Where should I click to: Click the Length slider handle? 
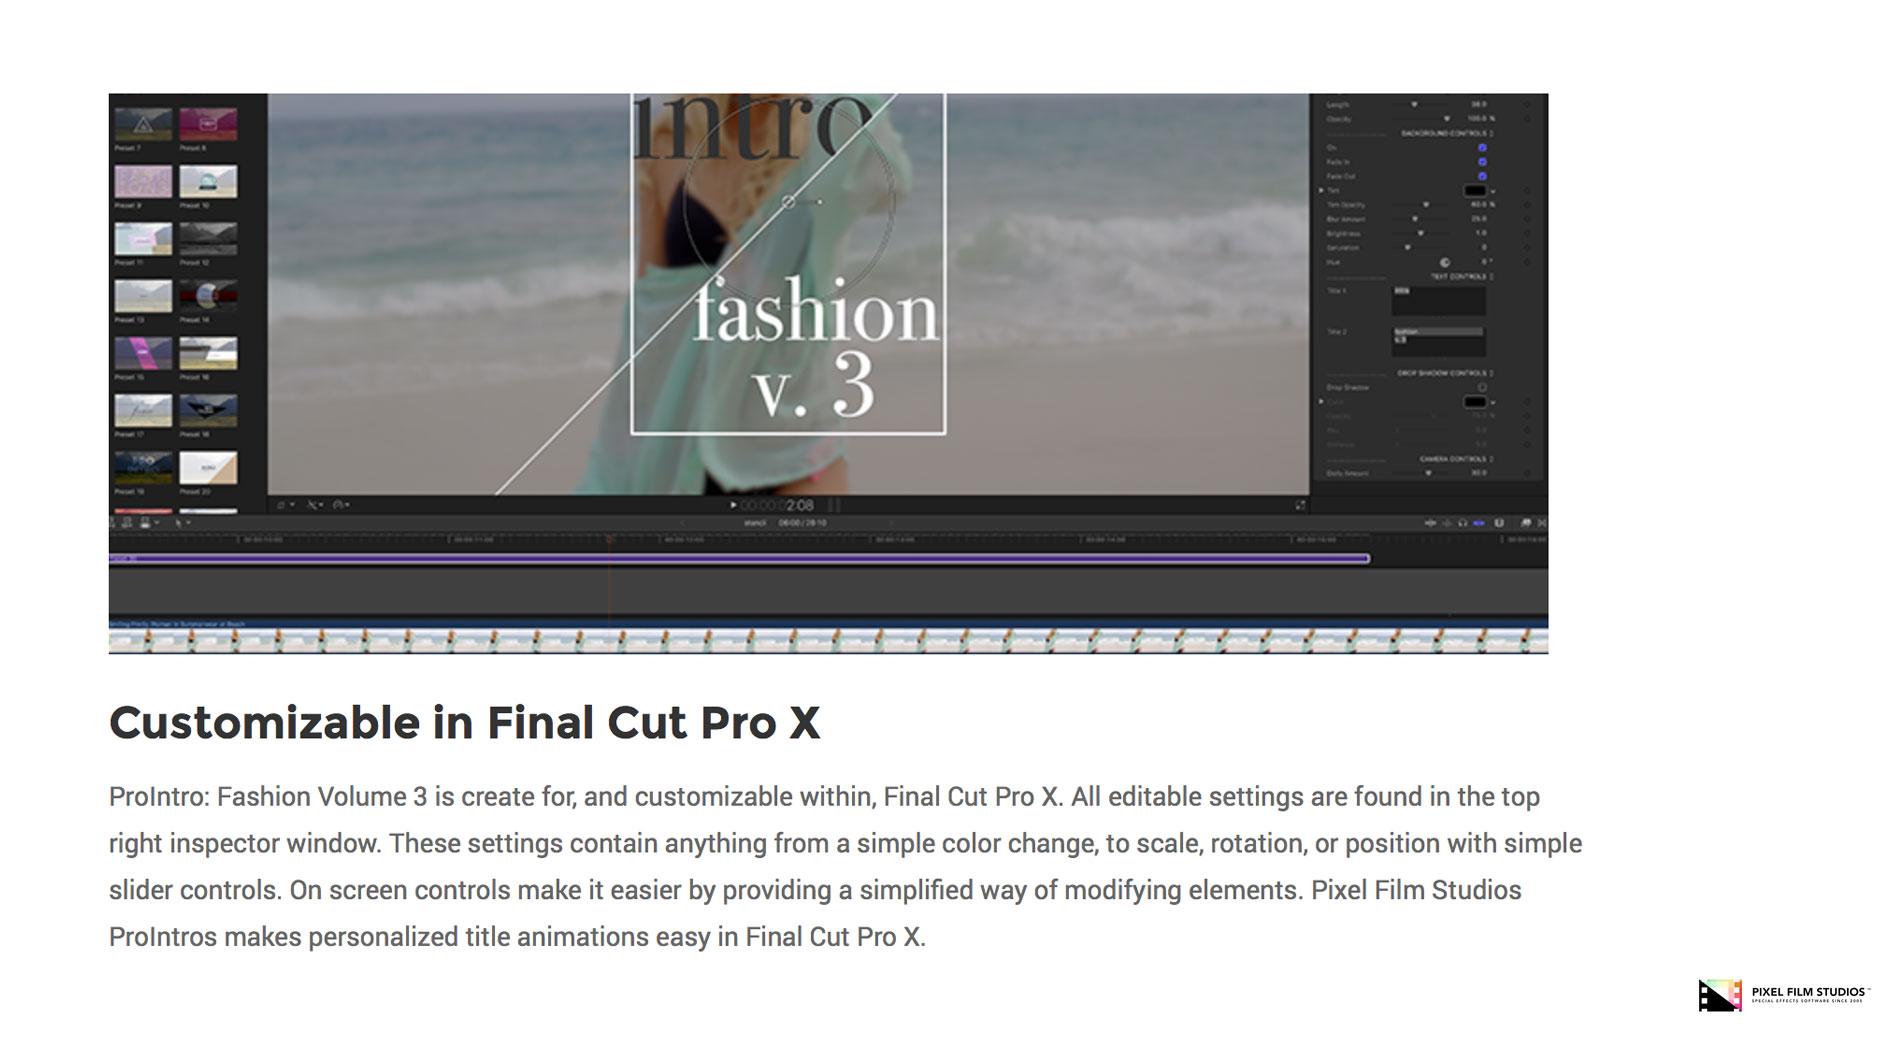click(x=1414, y=104)
